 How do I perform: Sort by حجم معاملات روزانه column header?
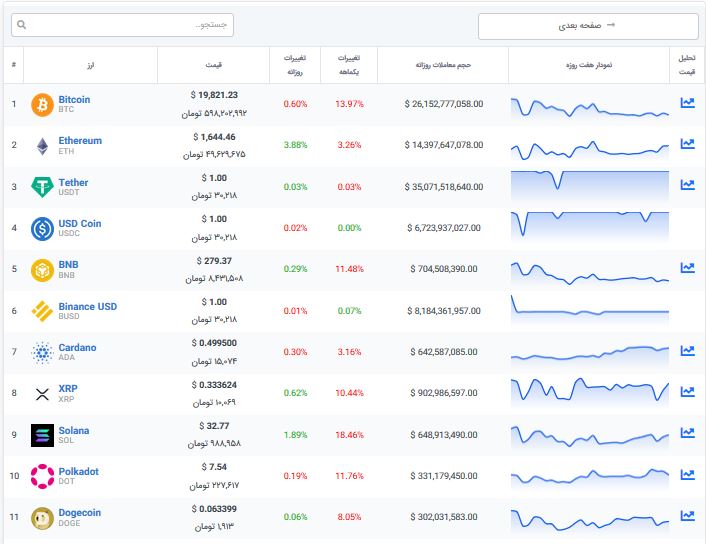click(x=443, y=65)
